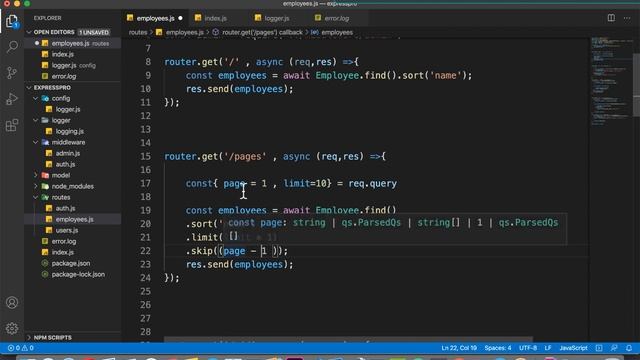Collapse the EXPRESSPRO project root

click(x=29, y=88)
